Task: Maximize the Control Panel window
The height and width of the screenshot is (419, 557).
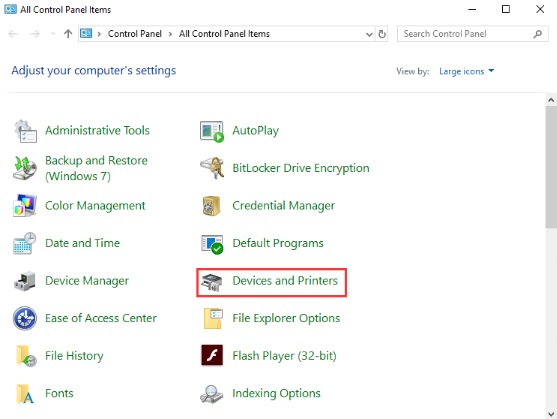Action: pyautogui.click(x=506, y=9)
